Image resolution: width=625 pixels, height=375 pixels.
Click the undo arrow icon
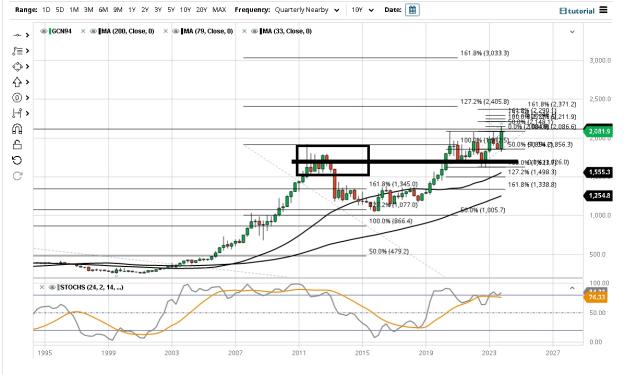[17, 160]
